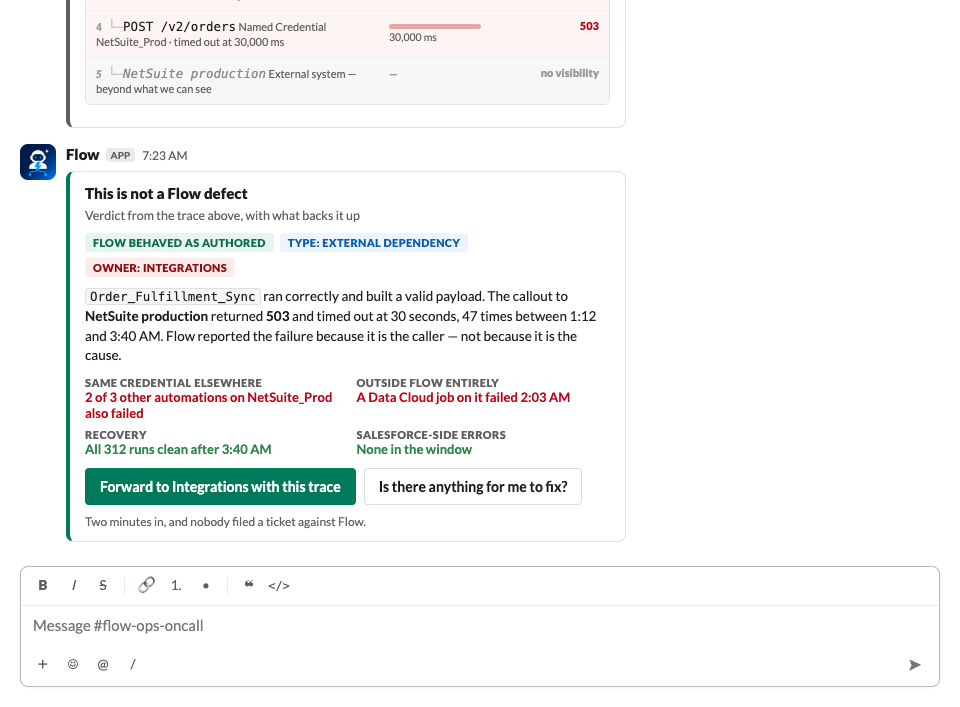The width and height of the screenshot is (960, 707).
Task: Click the Two minutes in footer note
Action: [x=225, y=522]
